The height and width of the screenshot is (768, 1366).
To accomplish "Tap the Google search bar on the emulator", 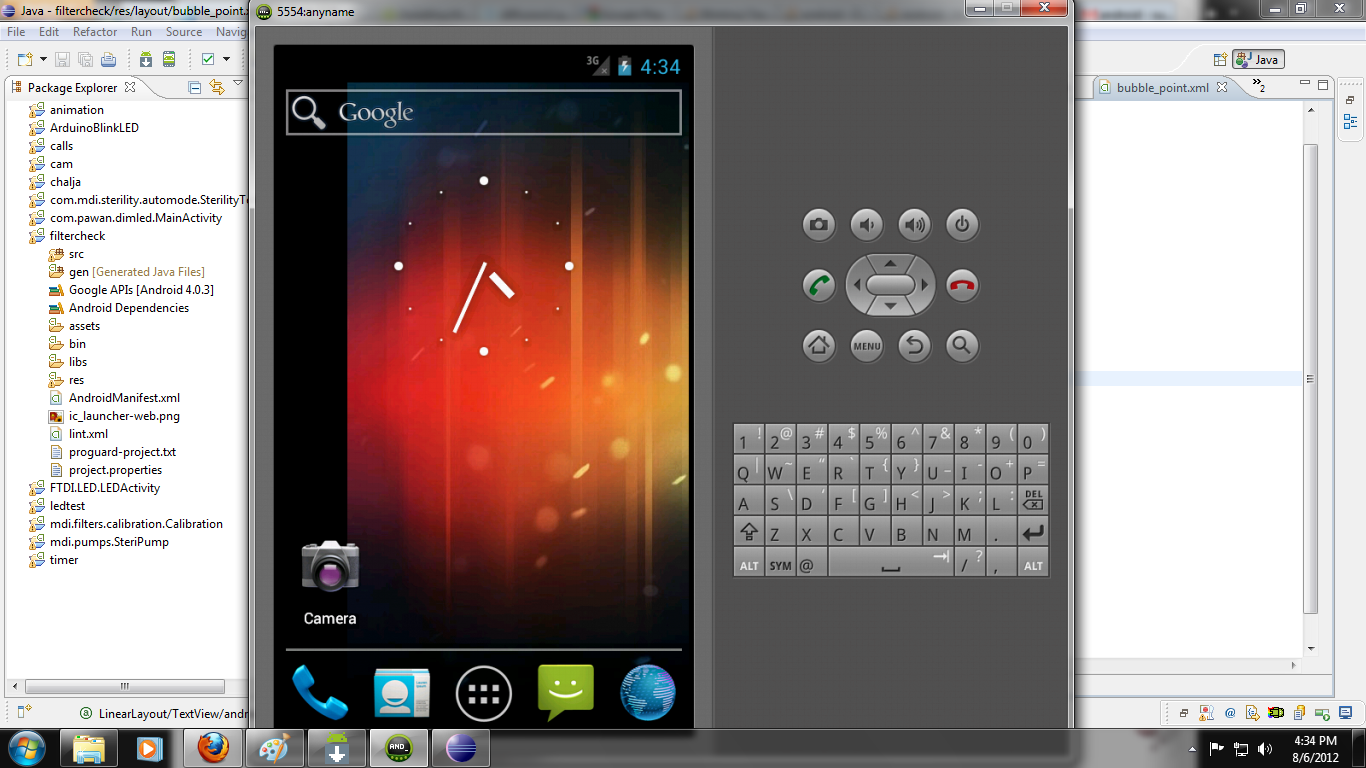I will [x=484, y=112].
